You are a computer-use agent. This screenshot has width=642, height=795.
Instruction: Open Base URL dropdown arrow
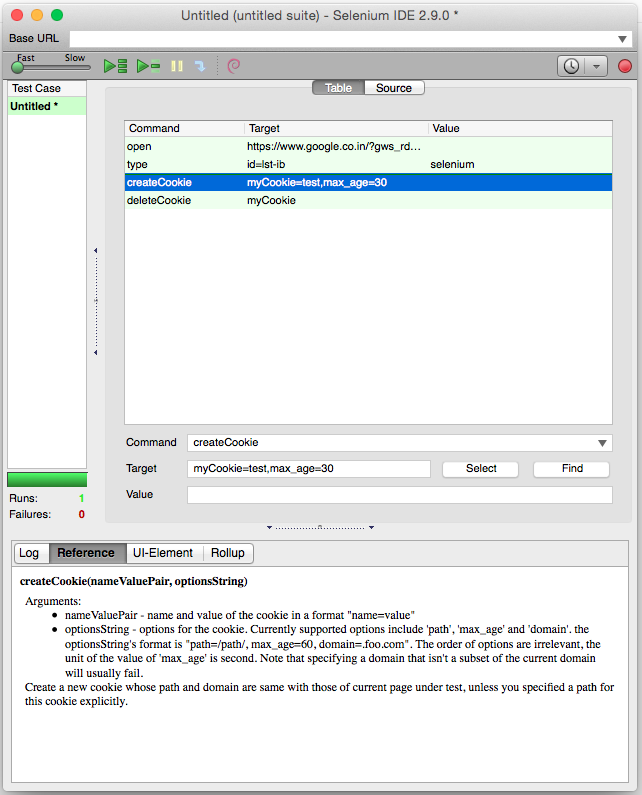click(x=622, y=39)
